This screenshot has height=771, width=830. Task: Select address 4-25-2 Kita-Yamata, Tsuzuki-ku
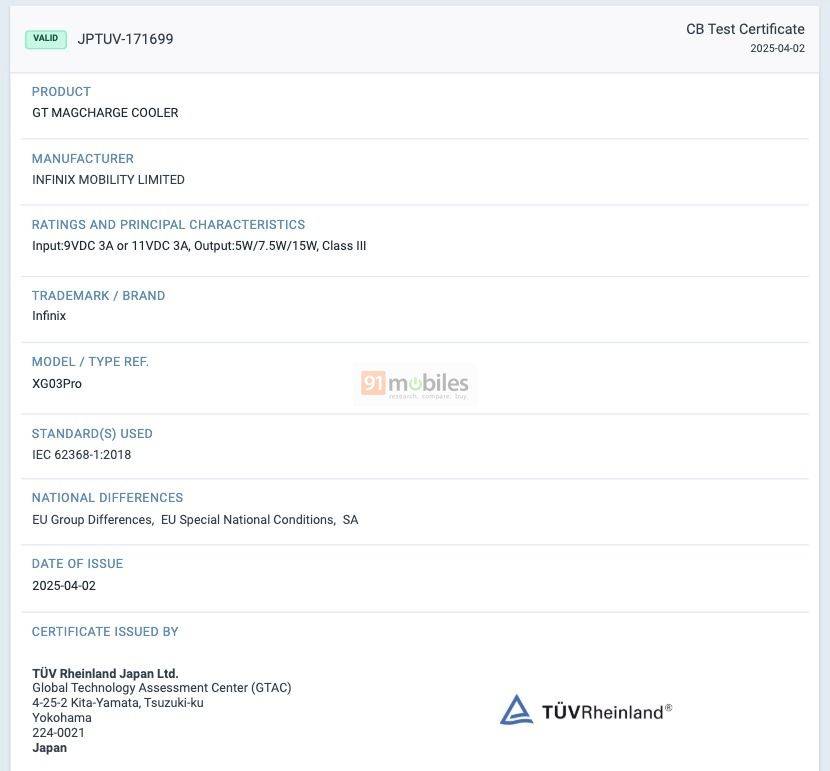point(118,703)
